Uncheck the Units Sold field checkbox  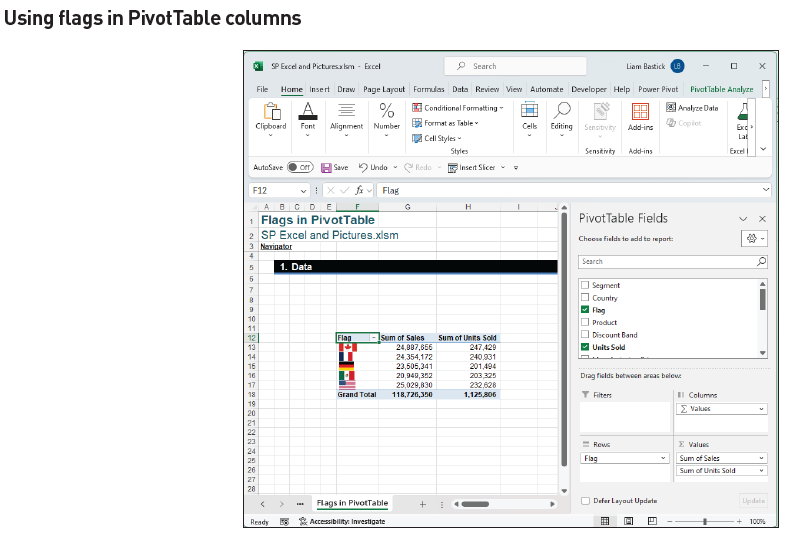coord(585,347)
